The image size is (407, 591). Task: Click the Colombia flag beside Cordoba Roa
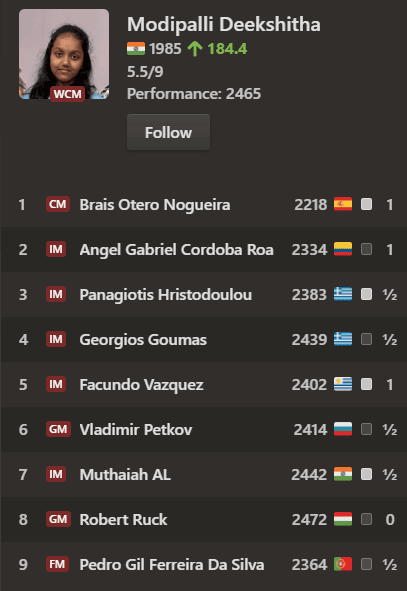click(x=343, y=249)
